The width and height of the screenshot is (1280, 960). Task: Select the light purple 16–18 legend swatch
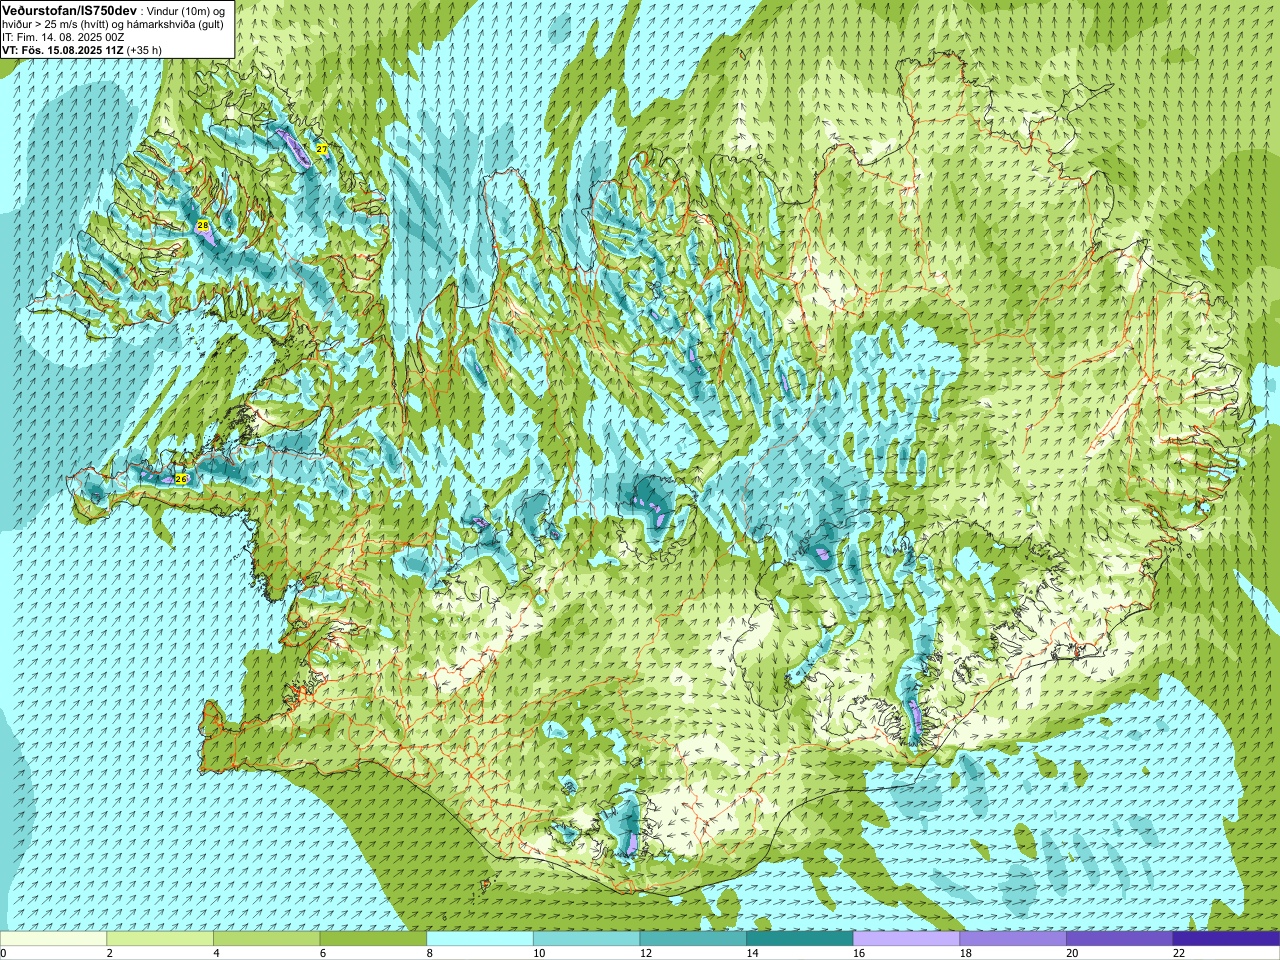click(x=907, y=939)
